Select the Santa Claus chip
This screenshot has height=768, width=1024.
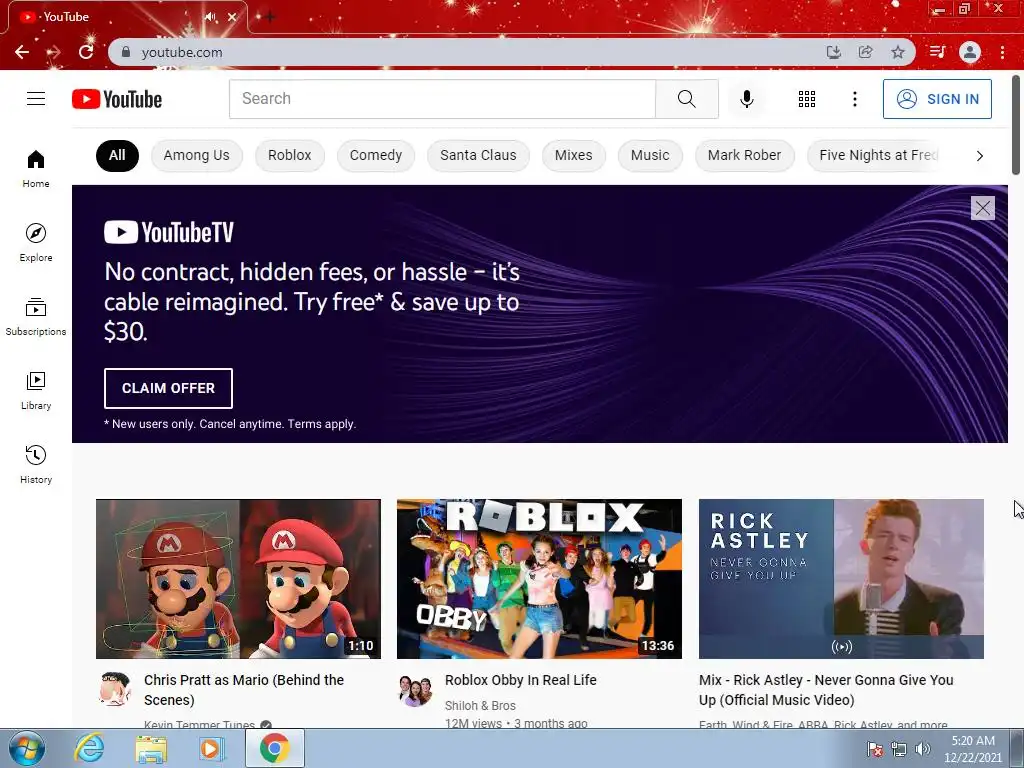click(x=478, y=155)
